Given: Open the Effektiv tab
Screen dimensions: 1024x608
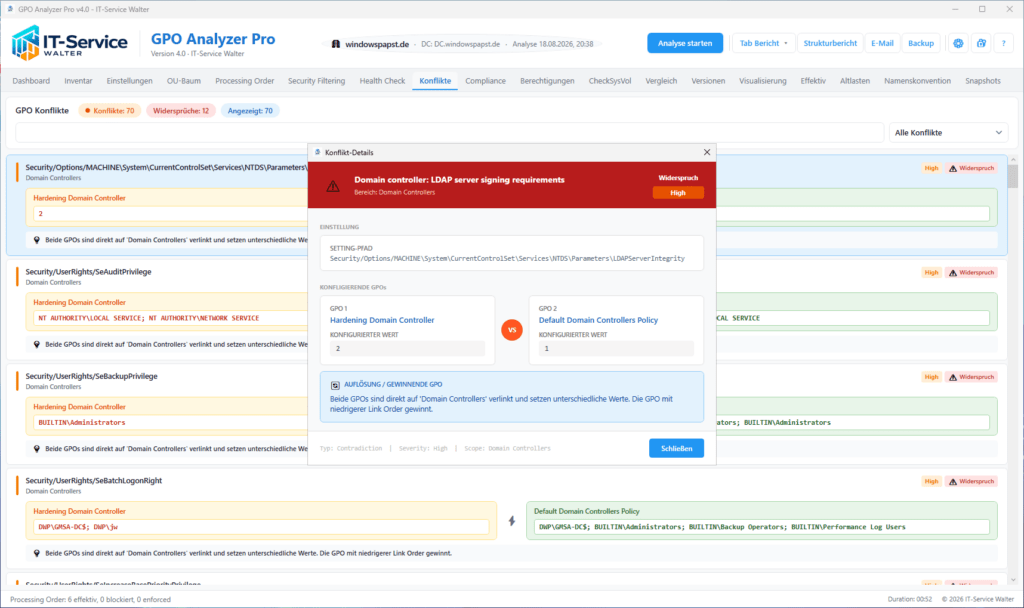Looking at the screenshot, I should (813, 81).
